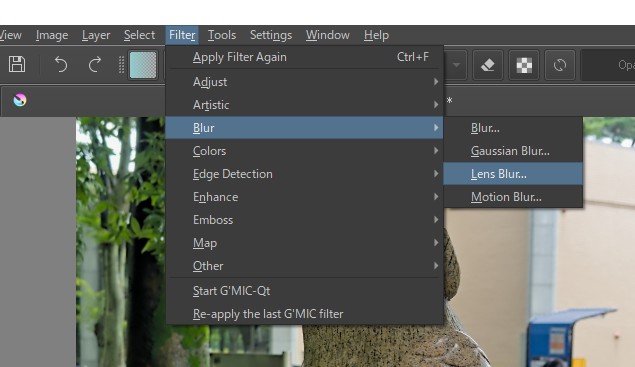Image resolution: width=635 pixels, height=367 pixels.
Task: Click the Krita document tab icon
Action: click(x=20, y=100)
